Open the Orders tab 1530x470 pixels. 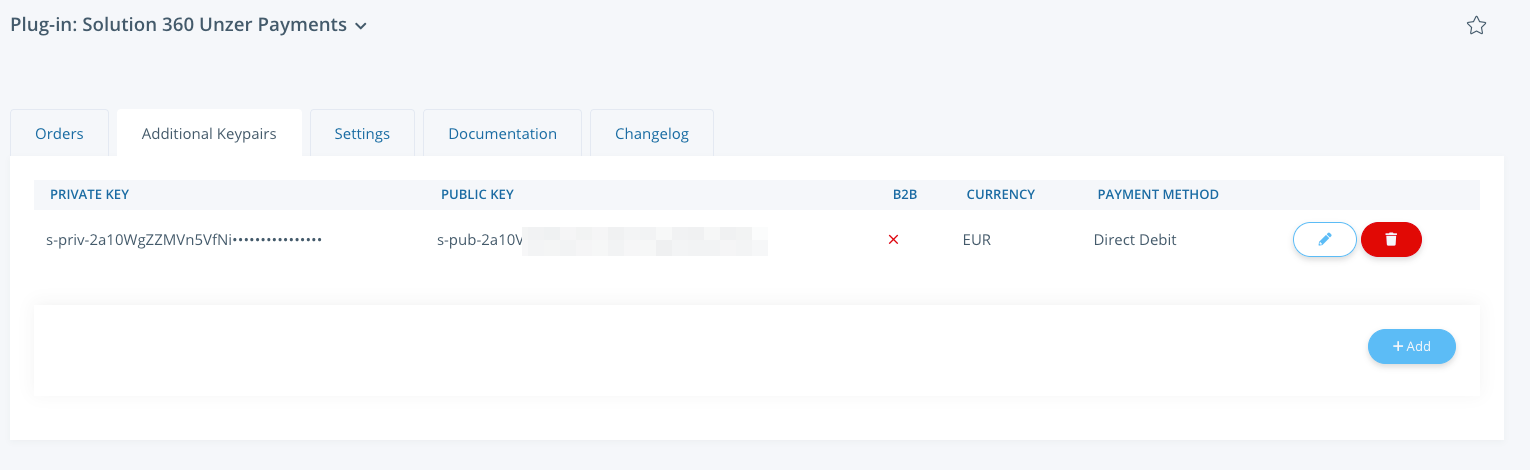pos(59,133)
